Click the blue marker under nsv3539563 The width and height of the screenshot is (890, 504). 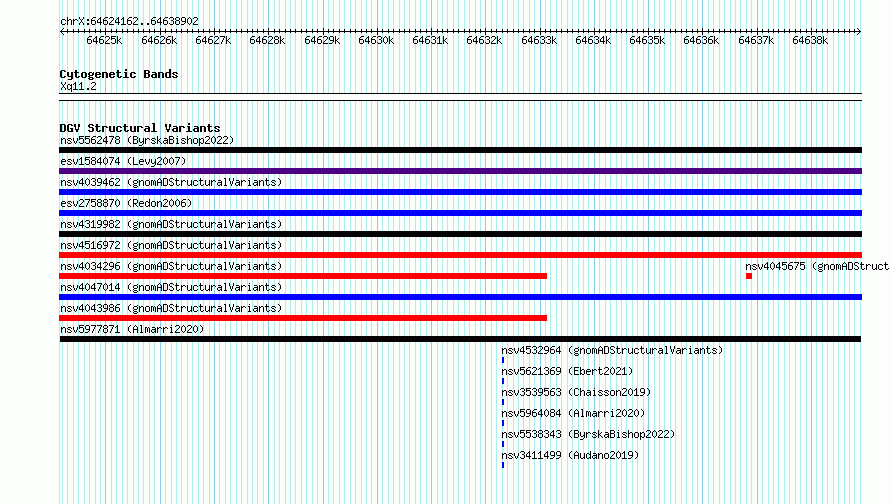503,402
